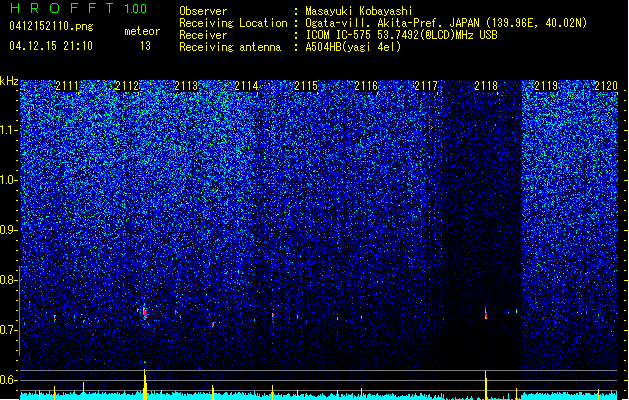The width and height of the screenshot is (629, 400).
Task: Click the observer name Masayuki Kobayashi
Action: pos(359,11)
